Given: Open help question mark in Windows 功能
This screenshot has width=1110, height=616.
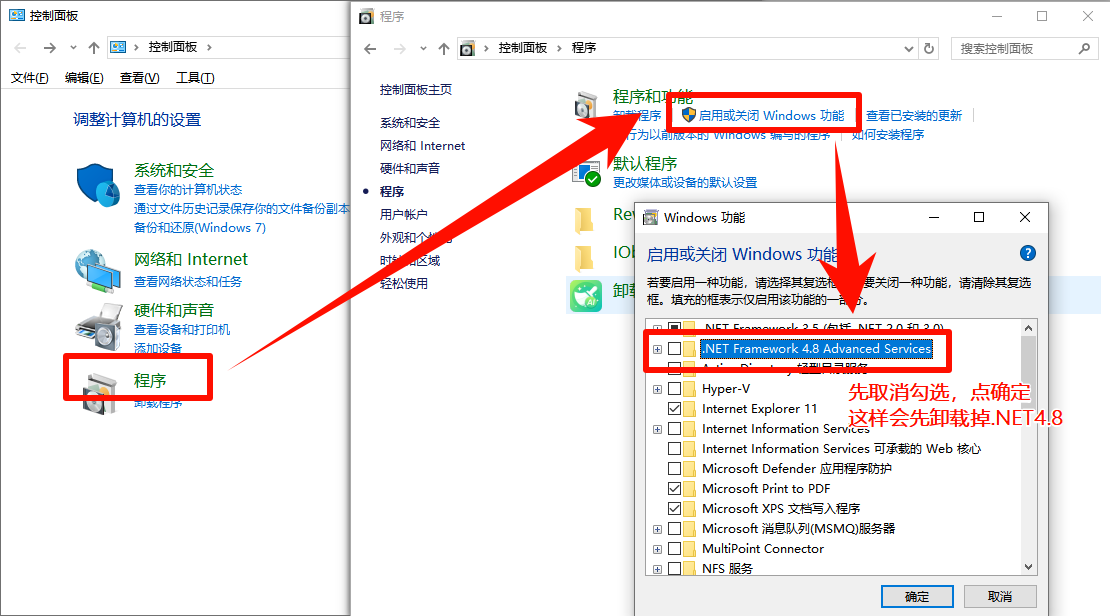Looking at the screenshot, I should click(x=1027, y=253).
